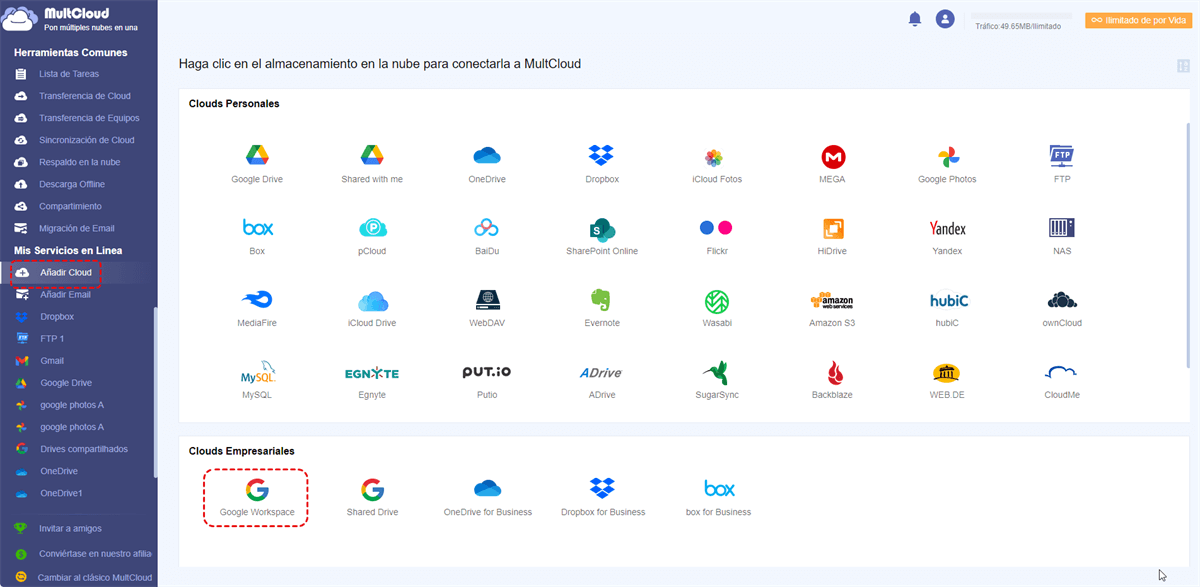Click Invitar a amigos link

click(70, 528)
